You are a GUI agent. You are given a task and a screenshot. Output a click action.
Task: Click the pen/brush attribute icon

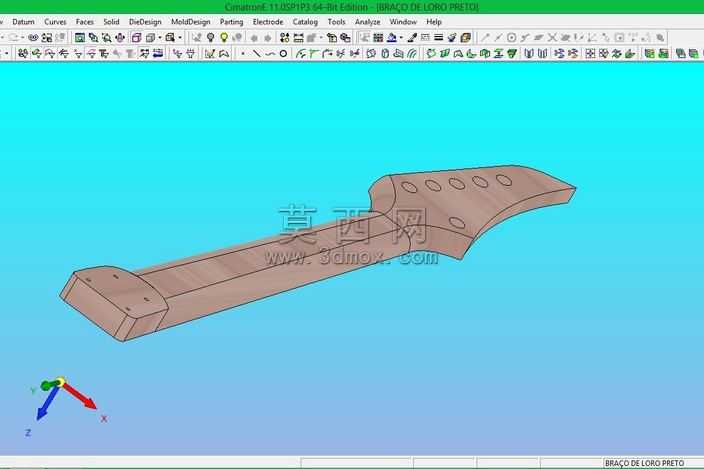(412, 38)
